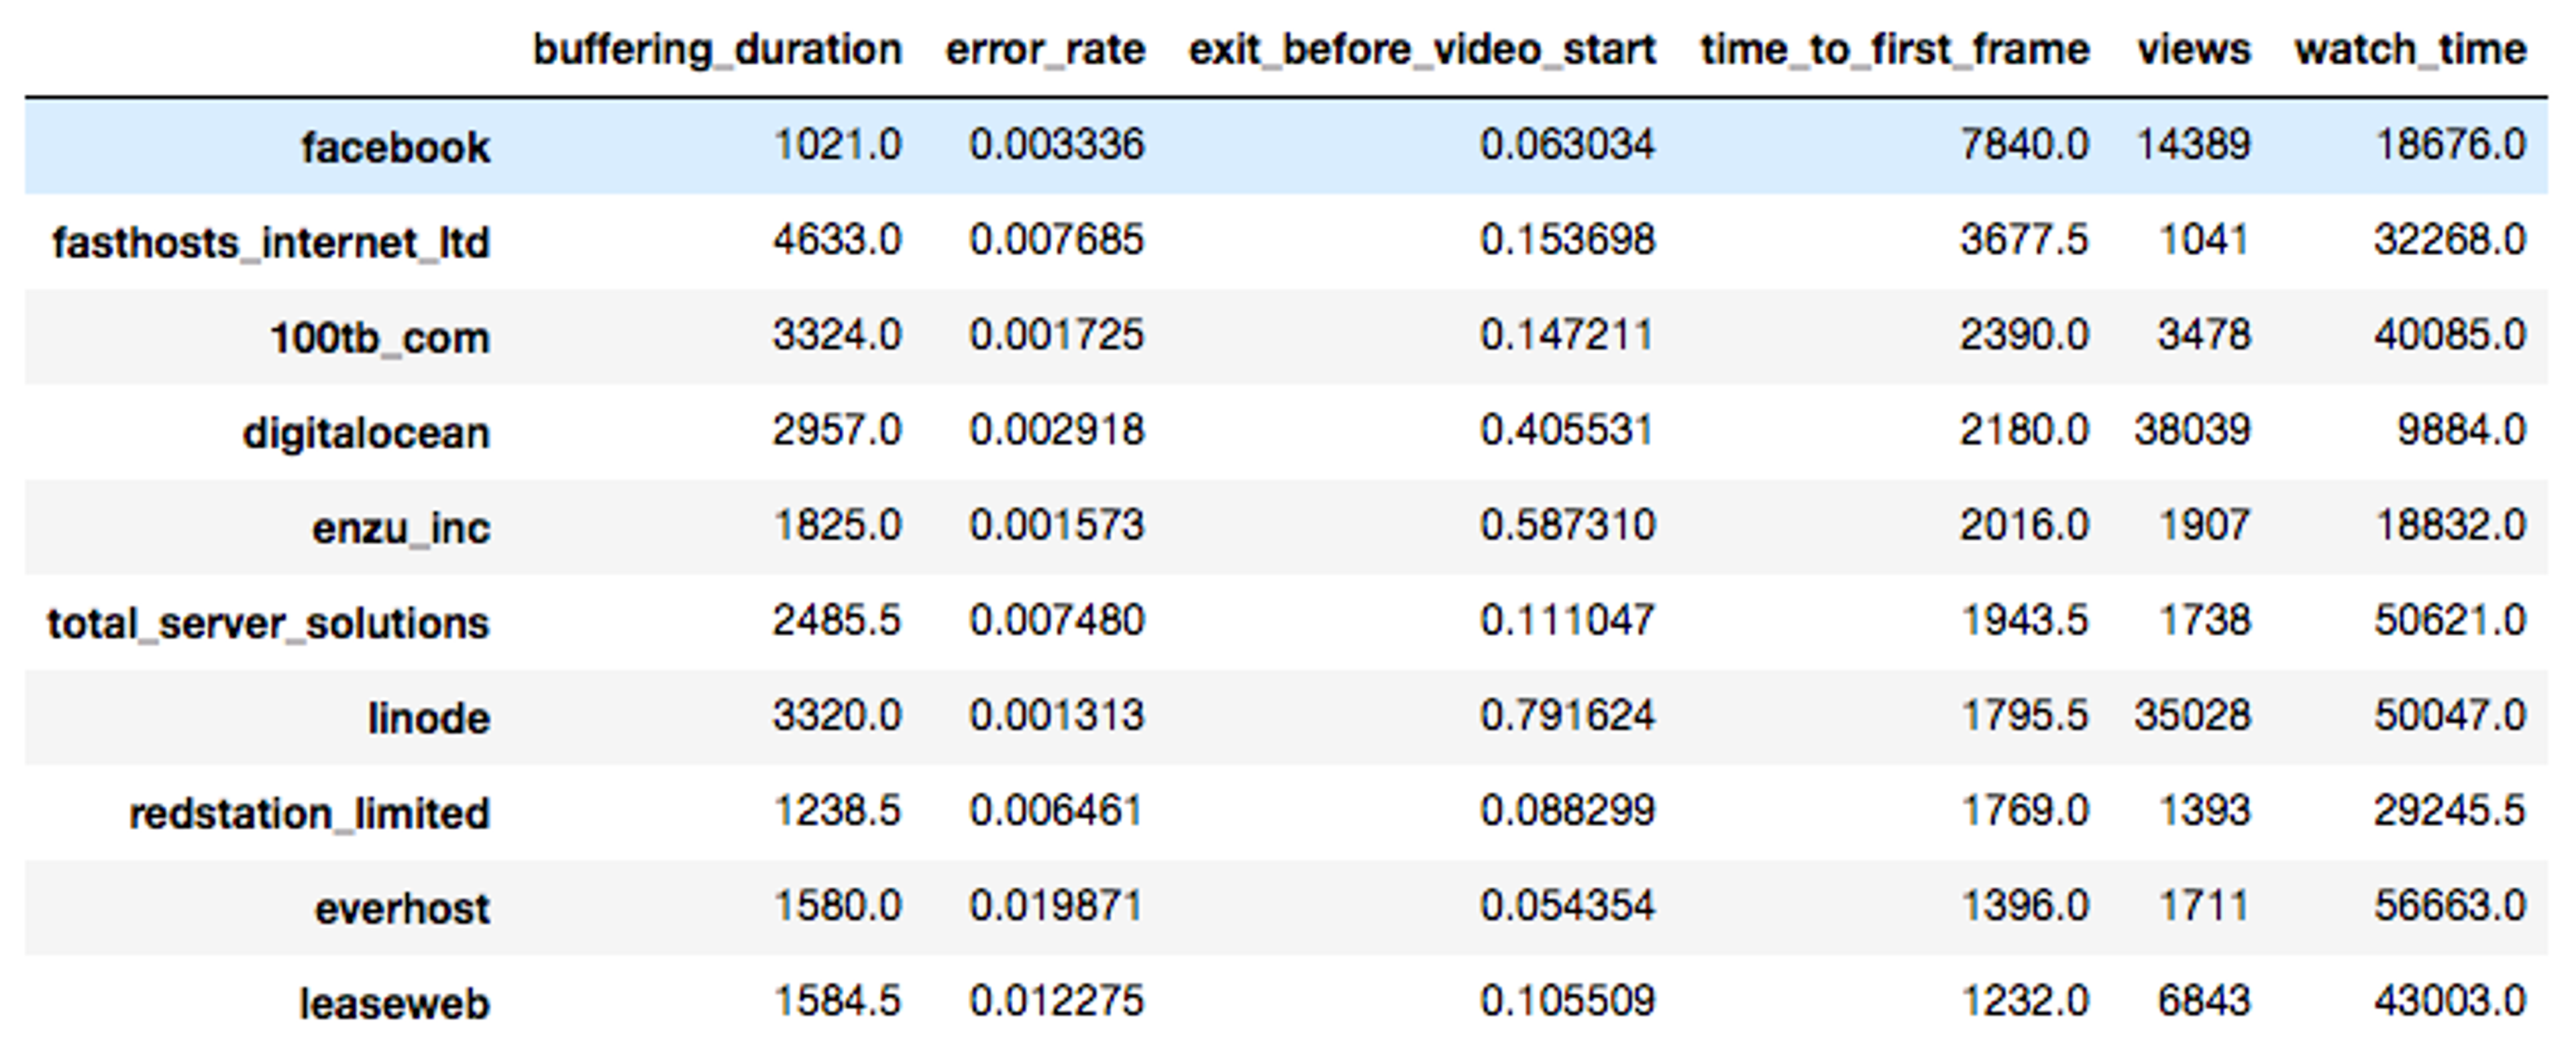
Task: Click the buffering_duration column header
Action: [x=717, y=50]
